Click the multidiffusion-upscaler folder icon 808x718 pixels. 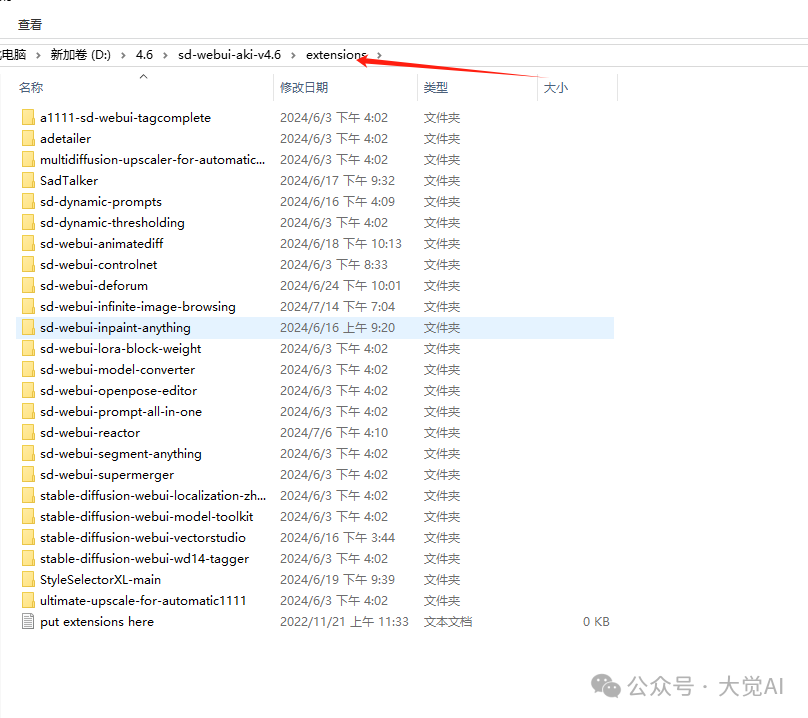click(x=28, y=160)
